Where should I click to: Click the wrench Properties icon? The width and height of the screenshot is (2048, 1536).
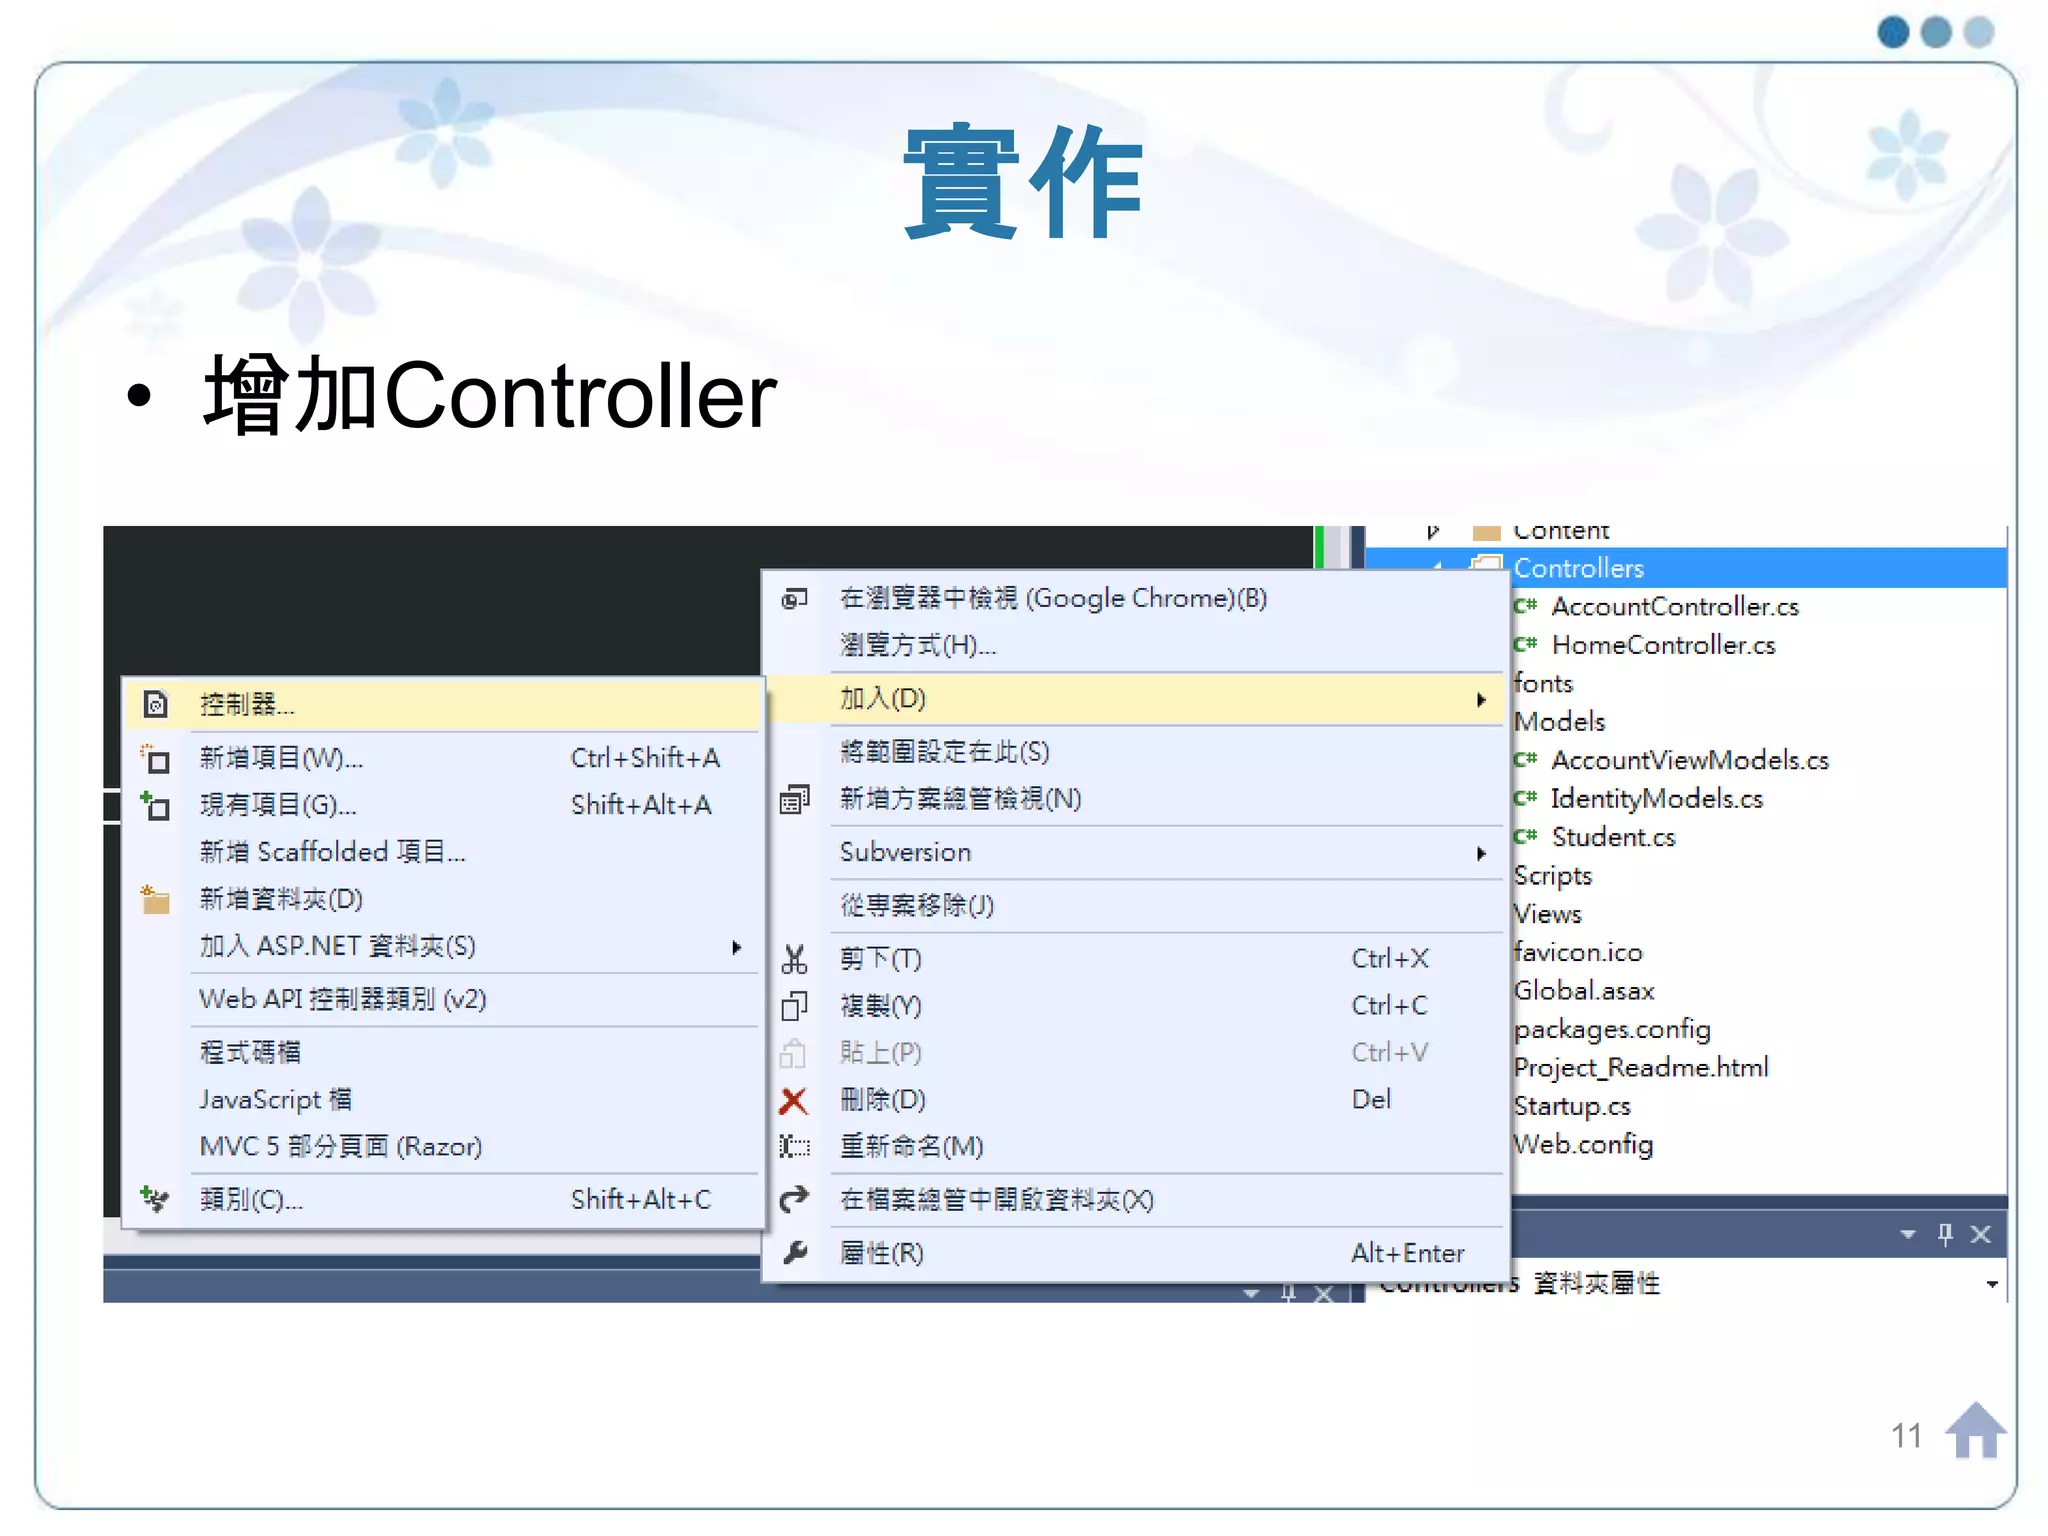(x=794, y=1252)
